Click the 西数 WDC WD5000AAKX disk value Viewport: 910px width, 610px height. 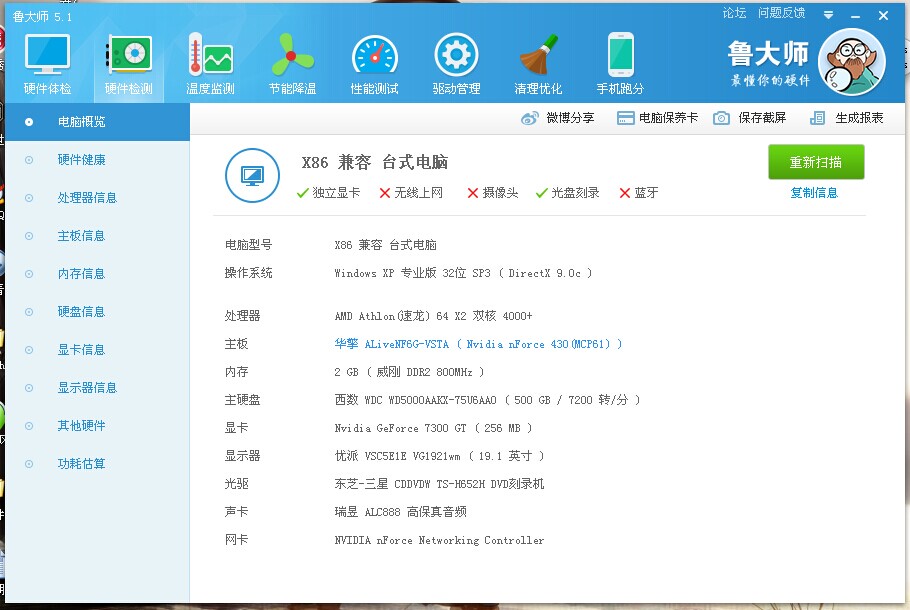[487, 400]
